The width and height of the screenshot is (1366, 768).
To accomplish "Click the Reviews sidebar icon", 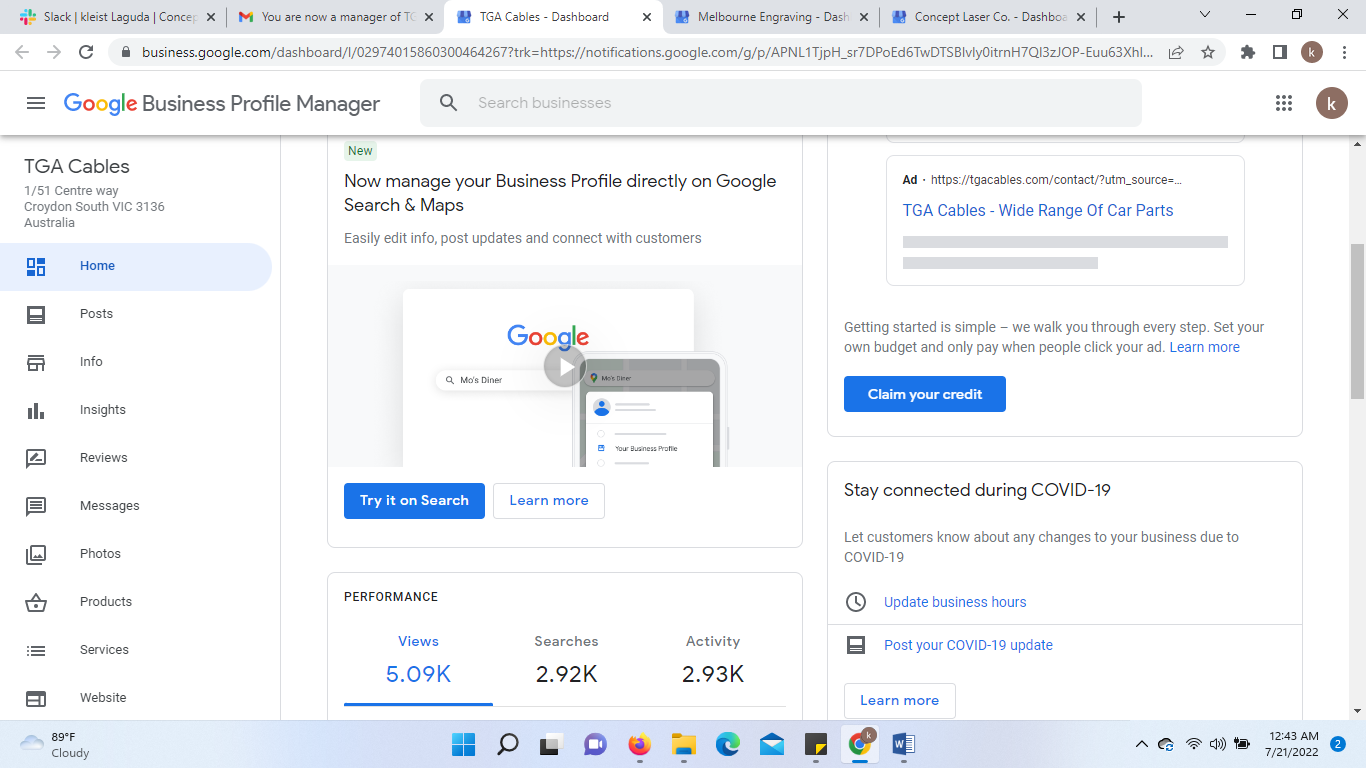I will coord(36,458).
